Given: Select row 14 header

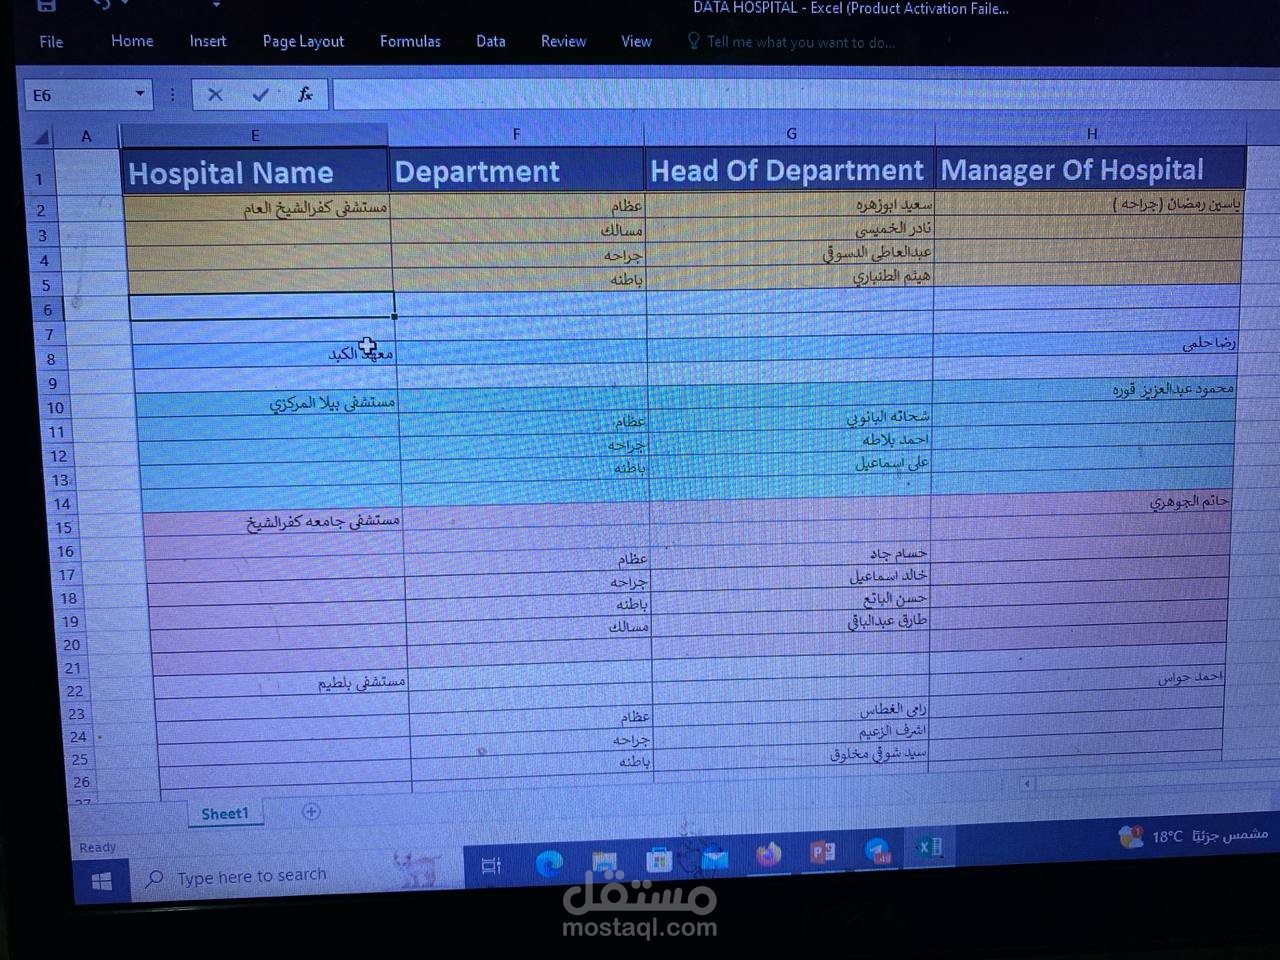Looking at the screenshot, I should 62,504.
